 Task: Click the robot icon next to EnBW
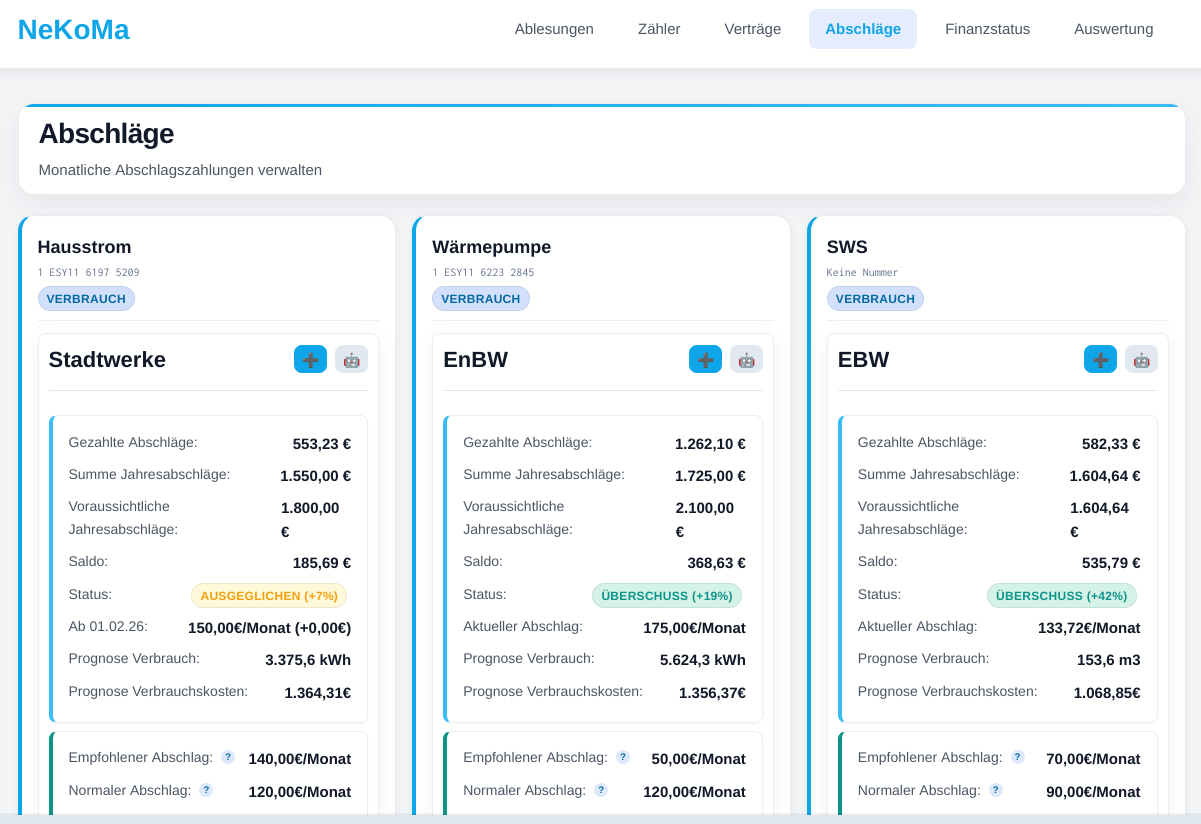click(746, 359)
